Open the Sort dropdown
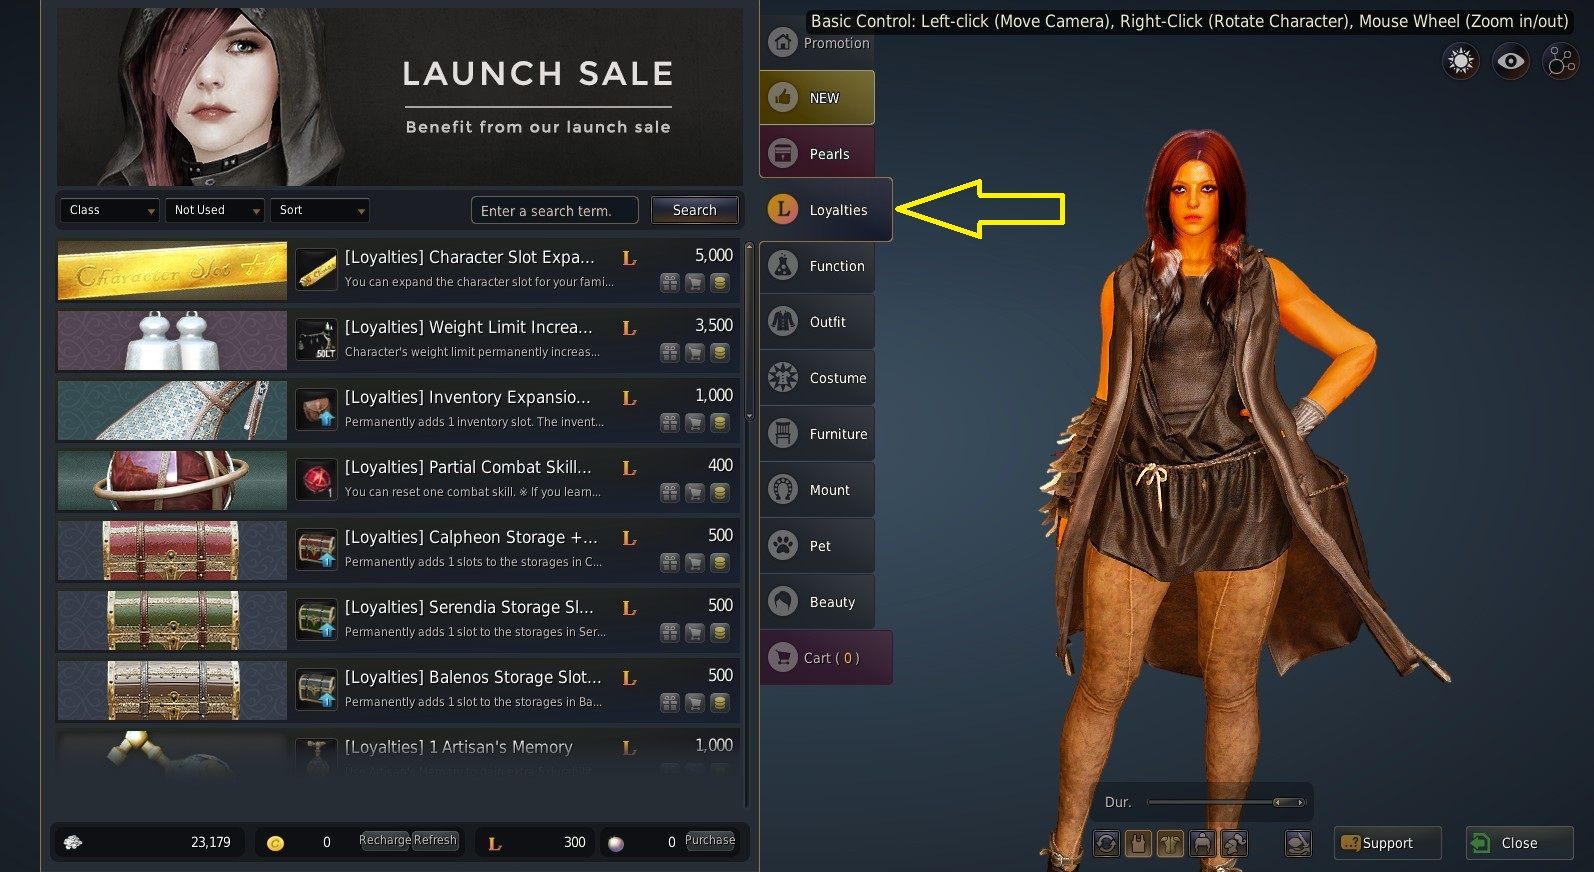The width and height of the screenshot is (1594, 872). tap(320, 210)
